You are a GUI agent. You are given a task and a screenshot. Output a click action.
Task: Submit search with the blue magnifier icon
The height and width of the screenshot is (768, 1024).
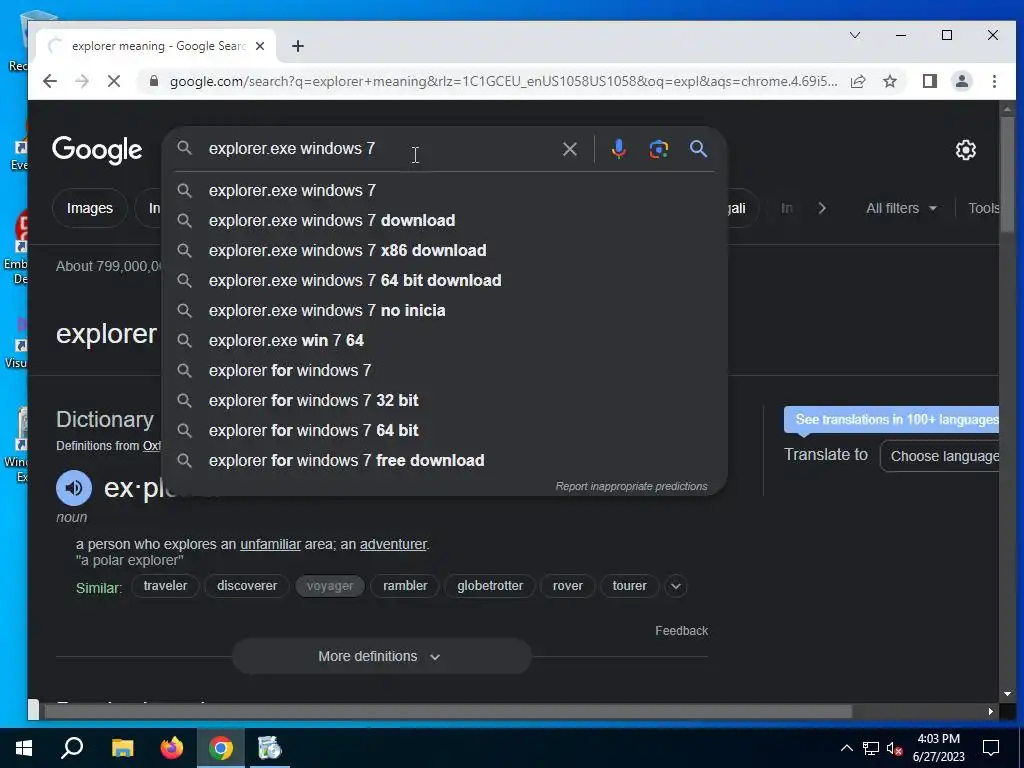pos(698,149)
